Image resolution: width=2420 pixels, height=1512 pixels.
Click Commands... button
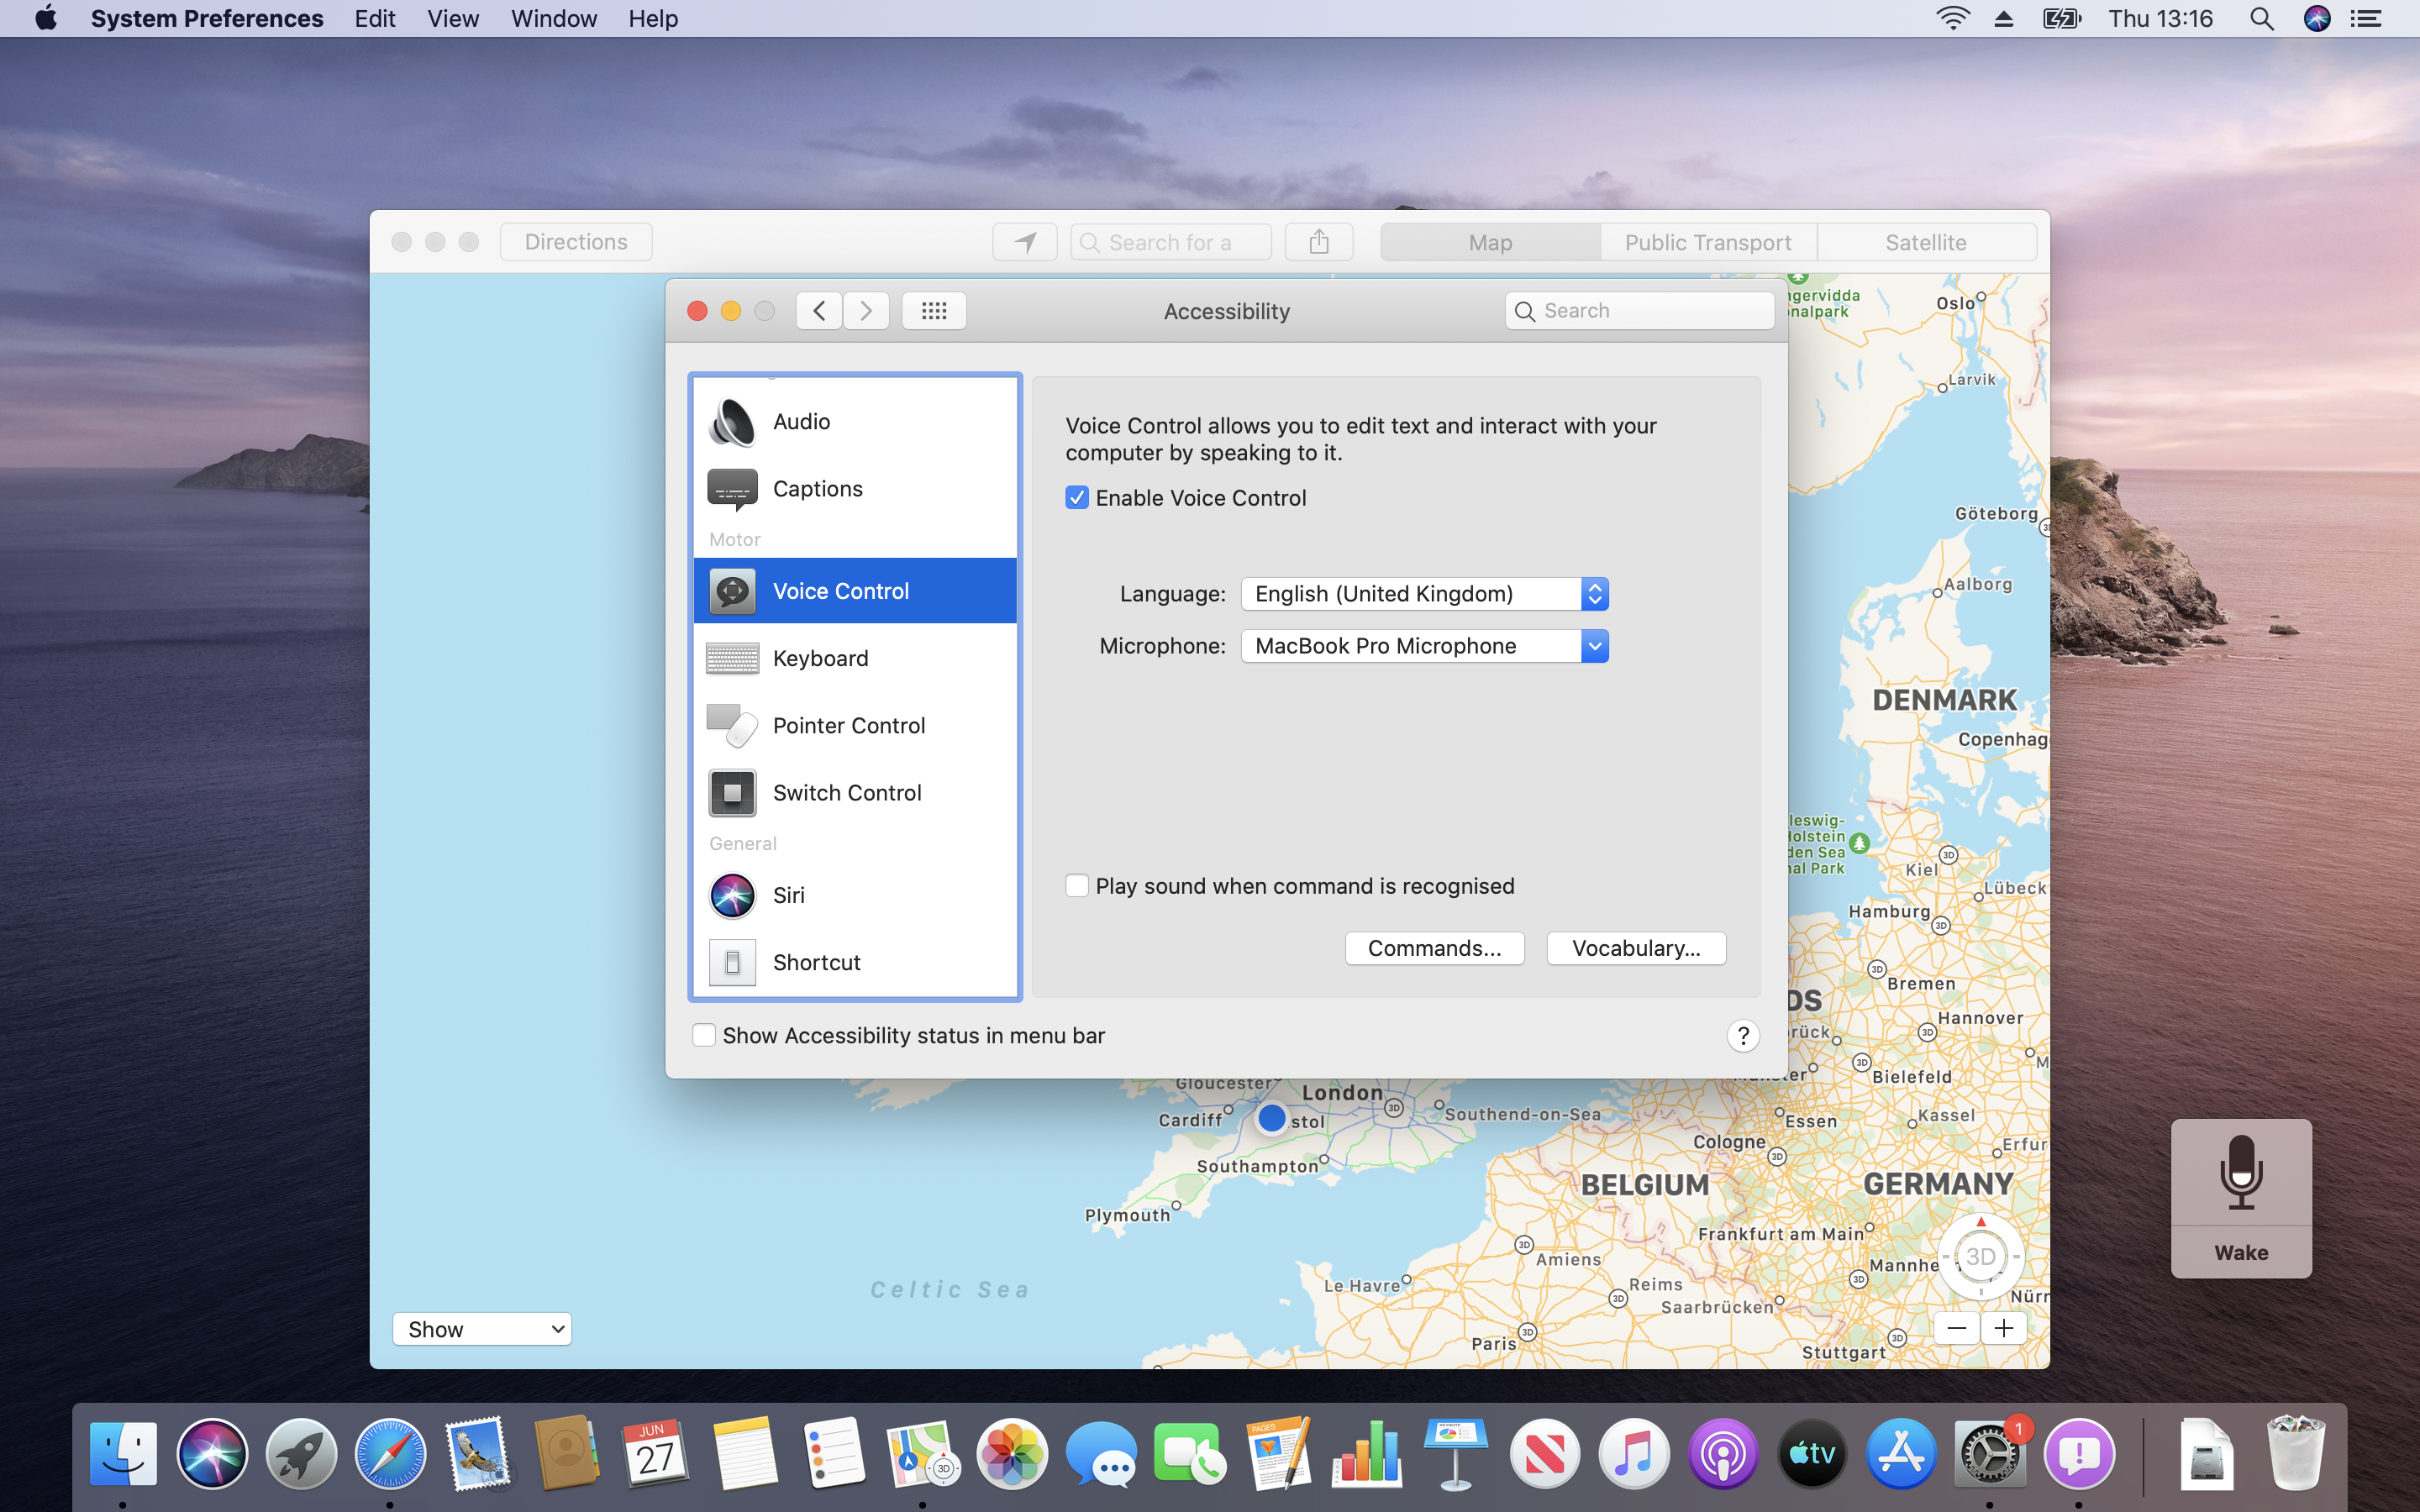[x=1434, y=948]
